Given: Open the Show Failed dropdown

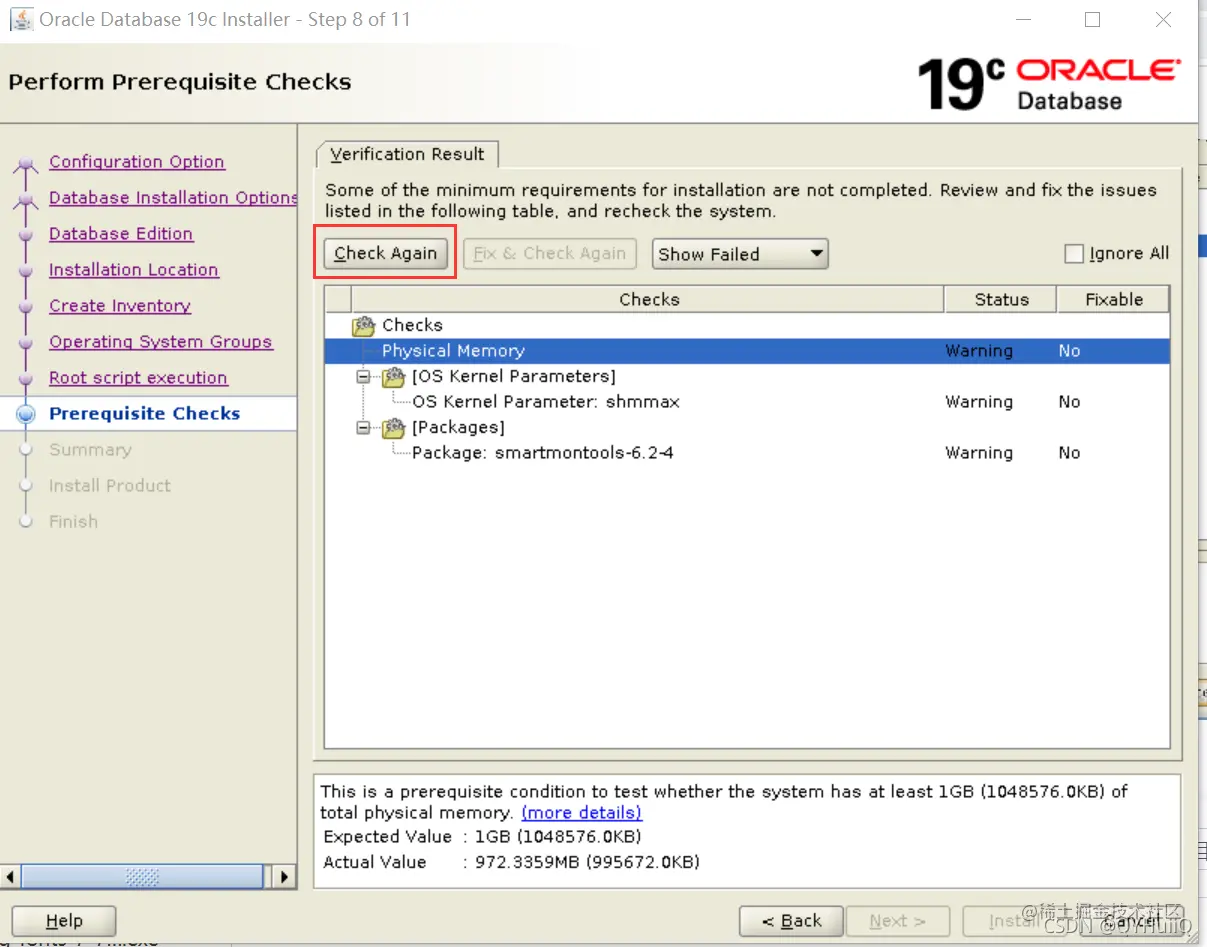Looking at the screenshot, I should (740, 254).
